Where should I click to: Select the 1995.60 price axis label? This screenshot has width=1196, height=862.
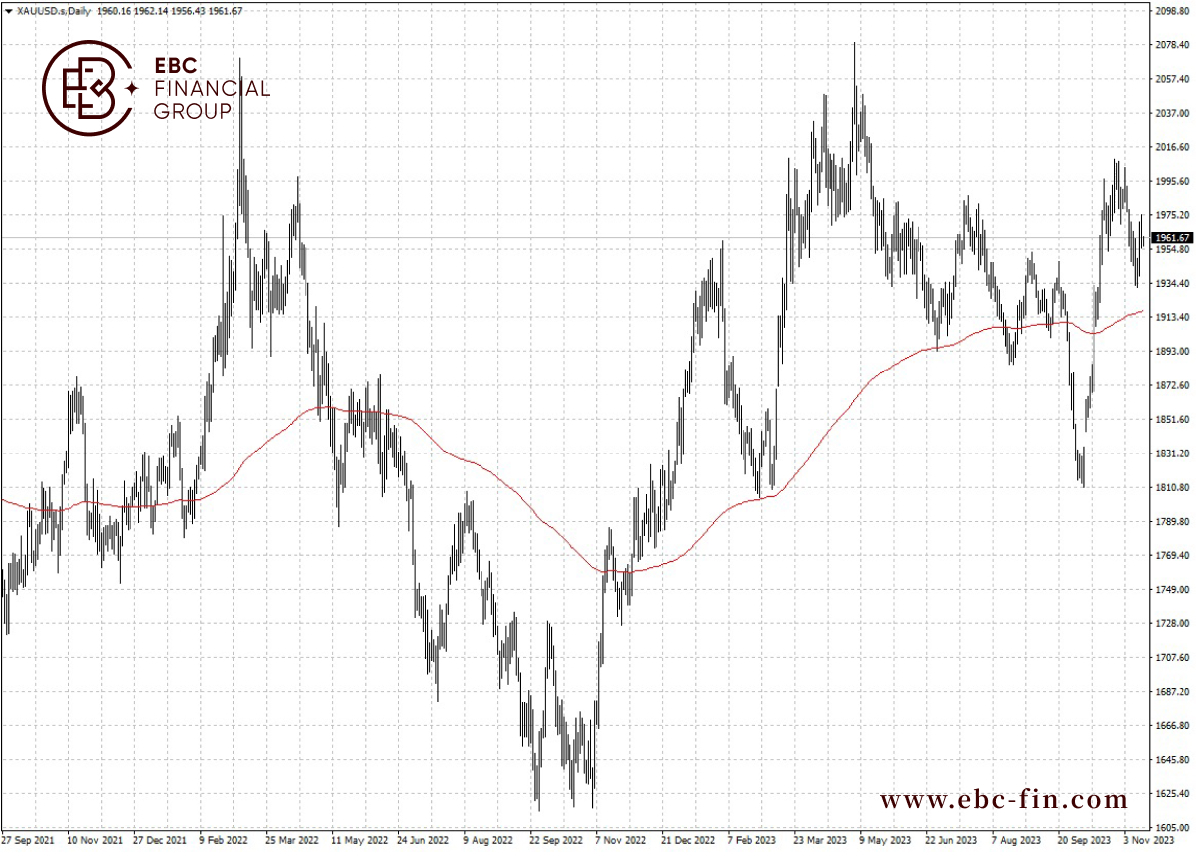(1172, 182)
